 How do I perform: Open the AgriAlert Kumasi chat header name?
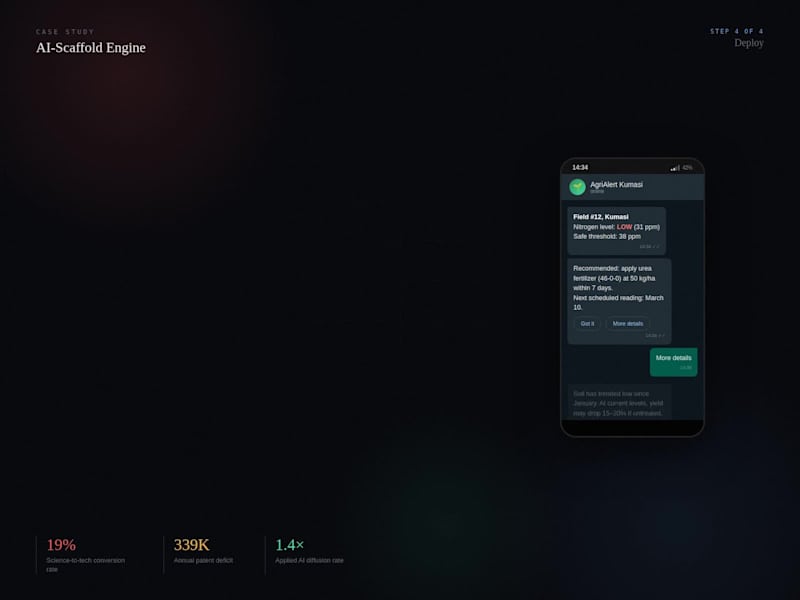[616, 185]
